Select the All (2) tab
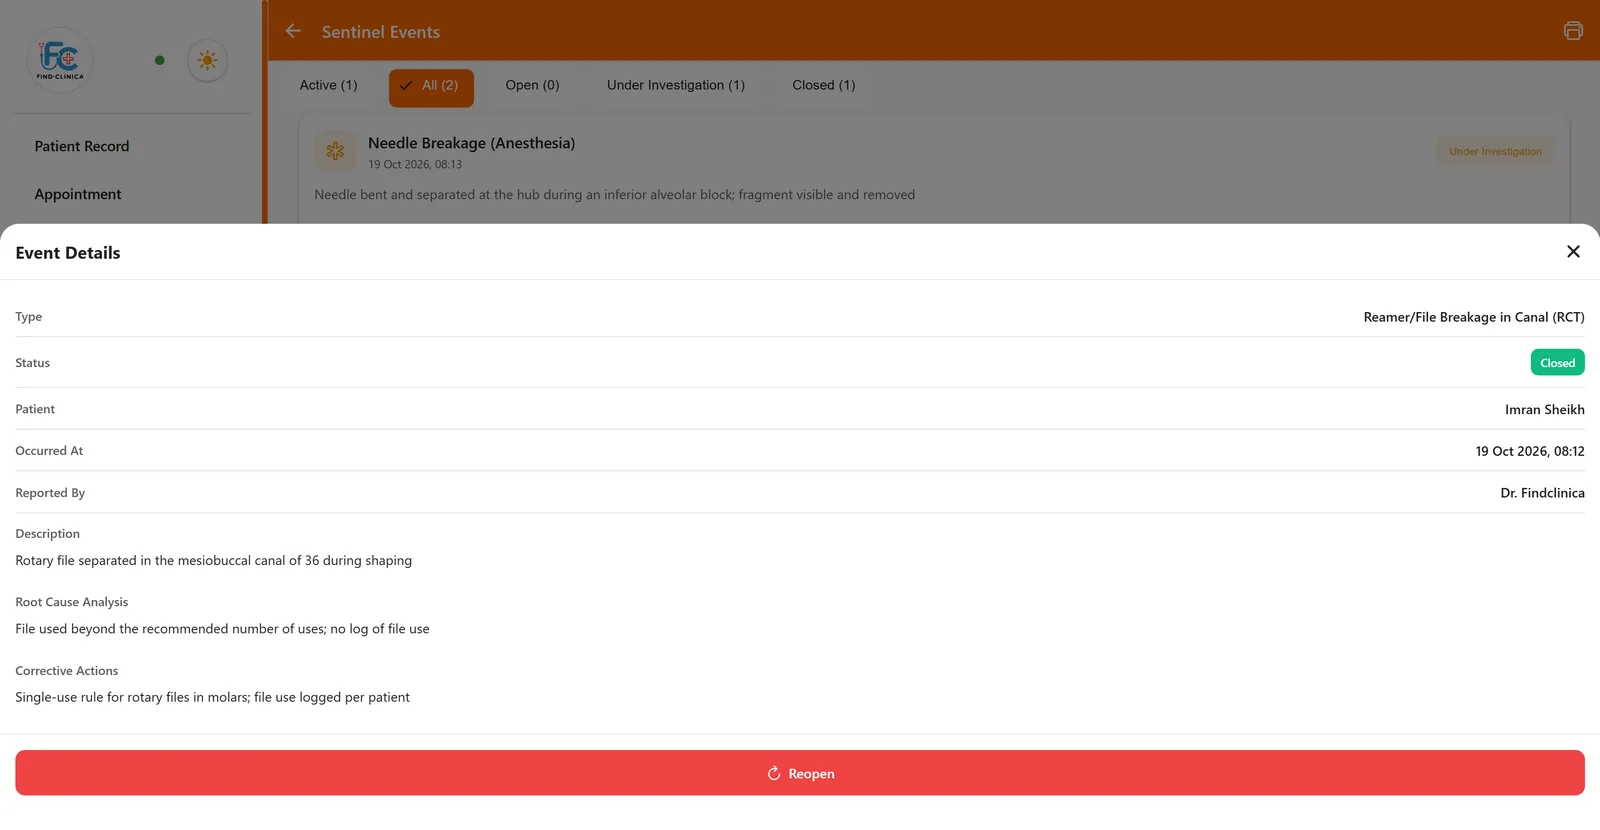1600x830 pixels. [x=431, y=87]
